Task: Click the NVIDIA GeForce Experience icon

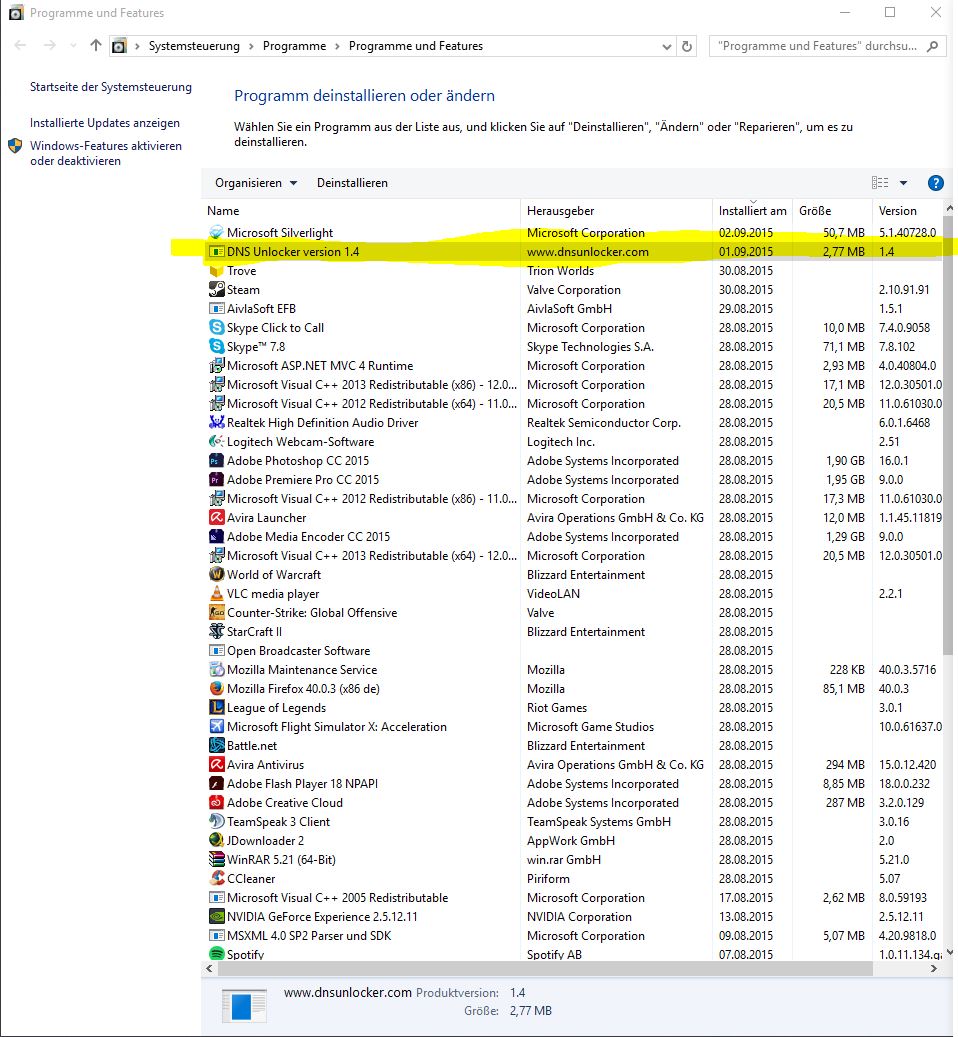Action: pyautogui.click(x=216, y=917)
